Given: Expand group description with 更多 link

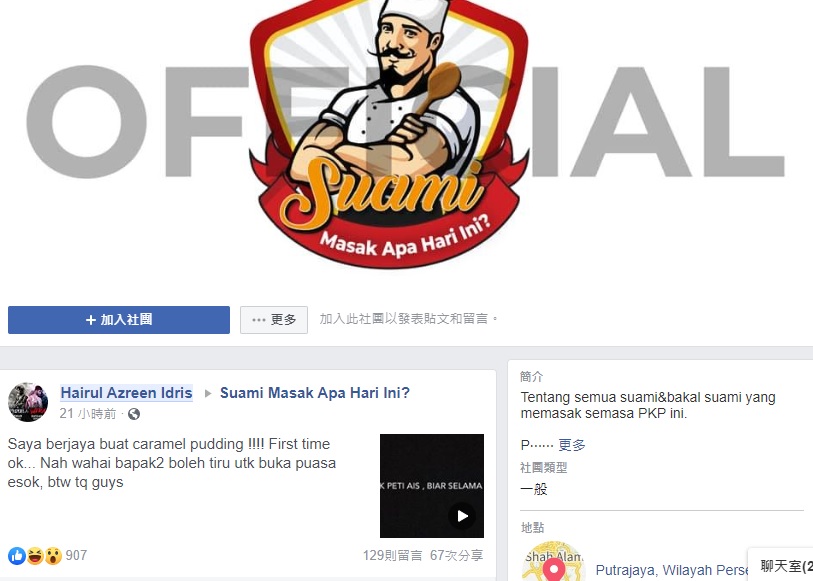Looking at the screenshot, I should point(572,445).
